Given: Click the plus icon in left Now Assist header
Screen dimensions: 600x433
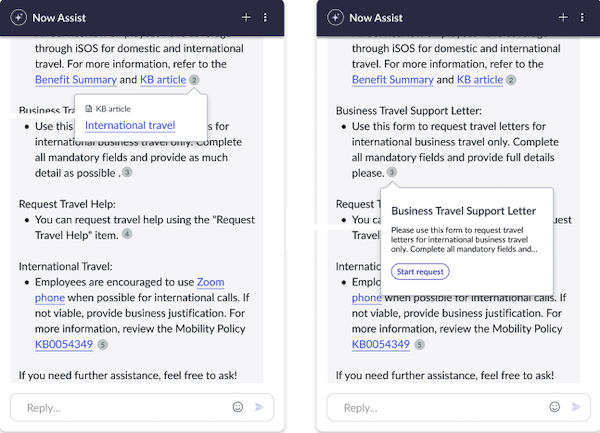Looking at the screenshot, I should pos(246,18).
